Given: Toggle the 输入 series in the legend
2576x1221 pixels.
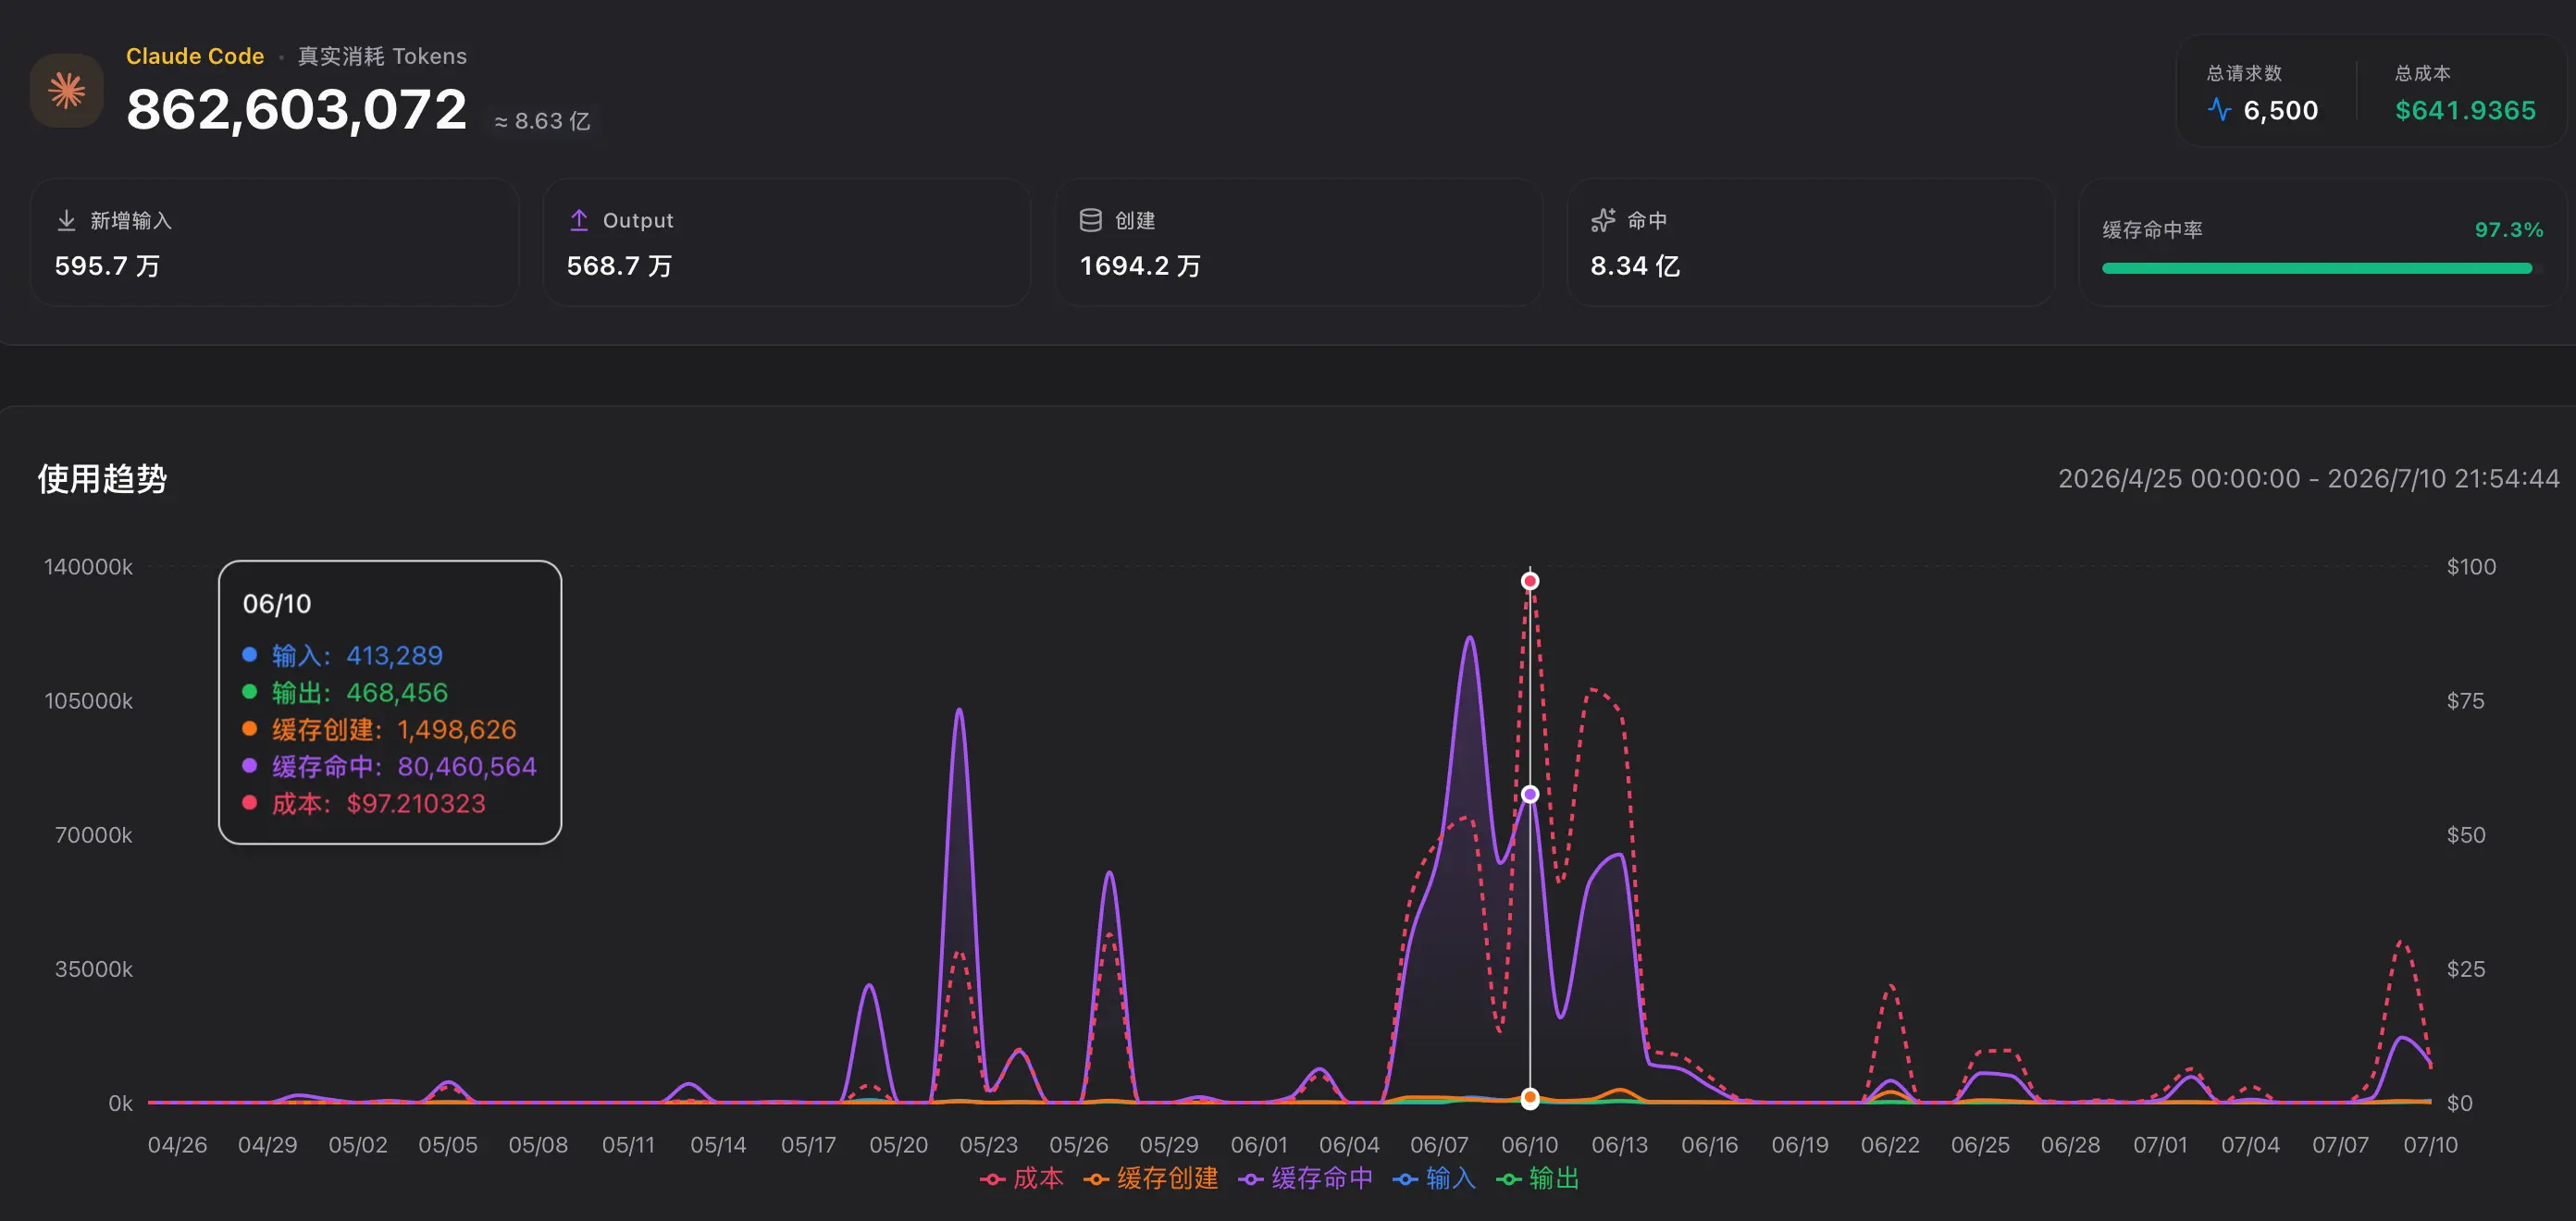Looking at the screenshot, I should coord(1434,1179).
